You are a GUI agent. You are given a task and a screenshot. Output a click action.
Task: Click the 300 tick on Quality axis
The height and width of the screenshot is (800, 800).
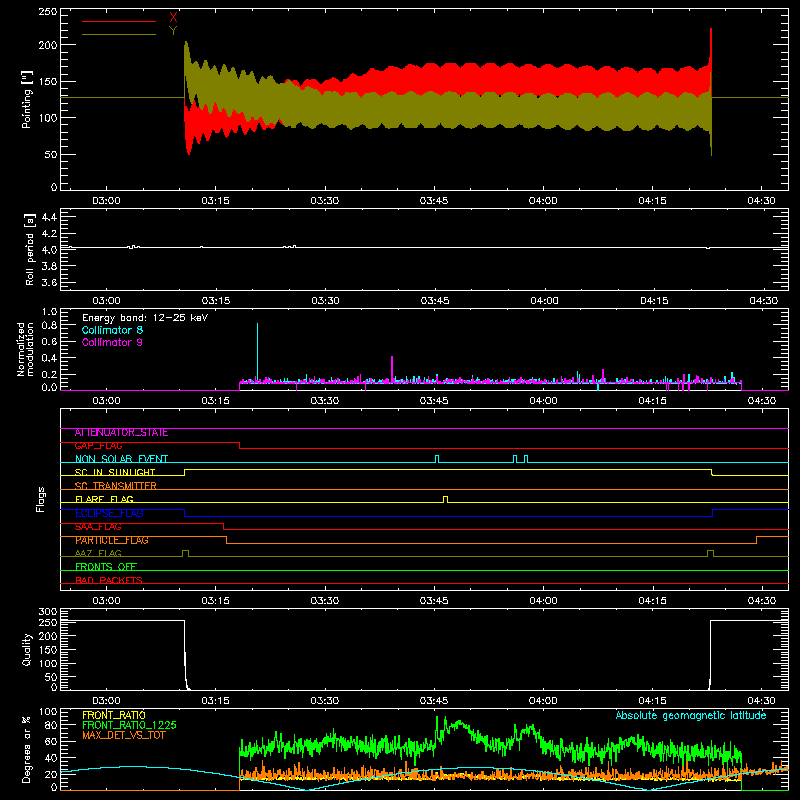pos(48,611)
